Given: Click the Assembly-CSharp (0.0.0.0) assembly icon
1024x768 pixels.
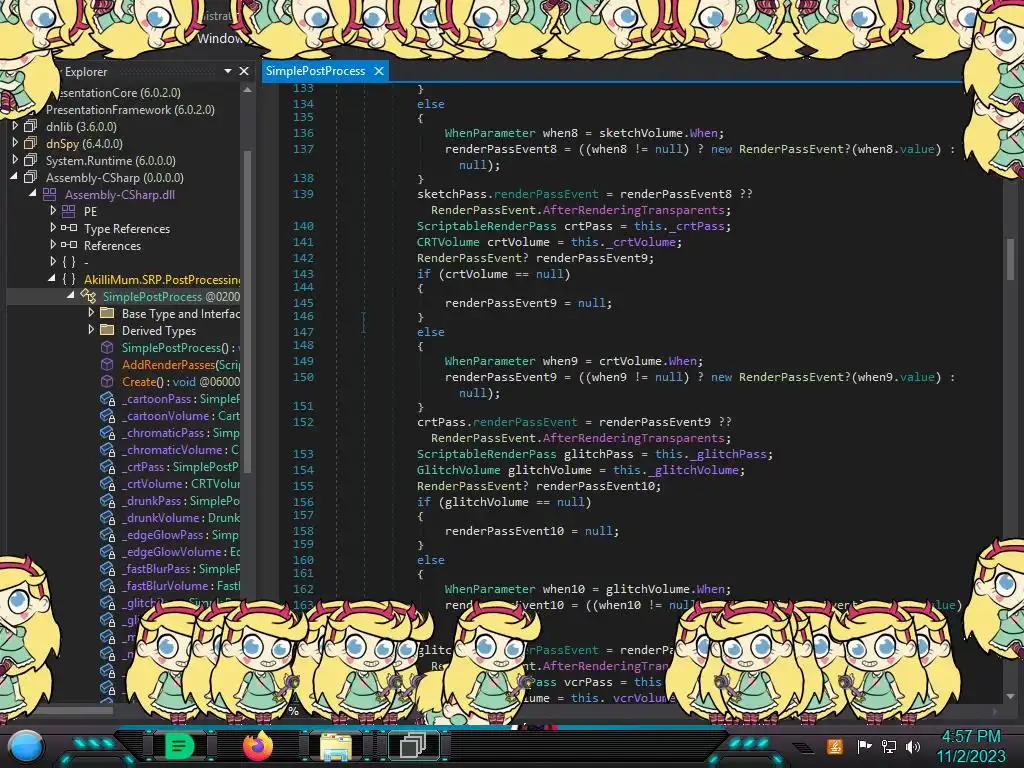Looking at the screenshot, I should click(x=30, y=177).
